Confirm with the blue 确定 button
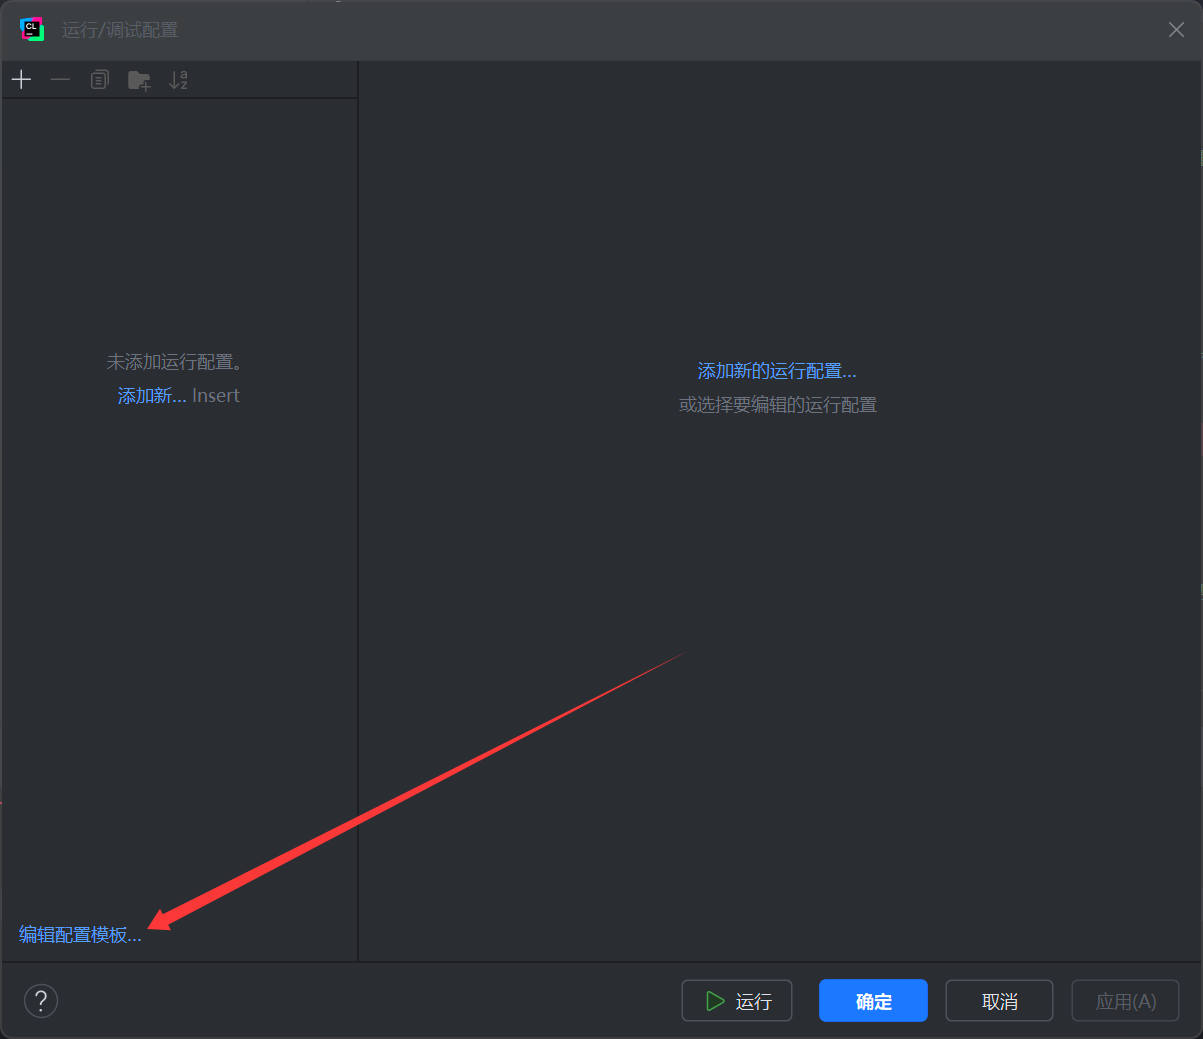1203x1039 pixels. 873,1001
